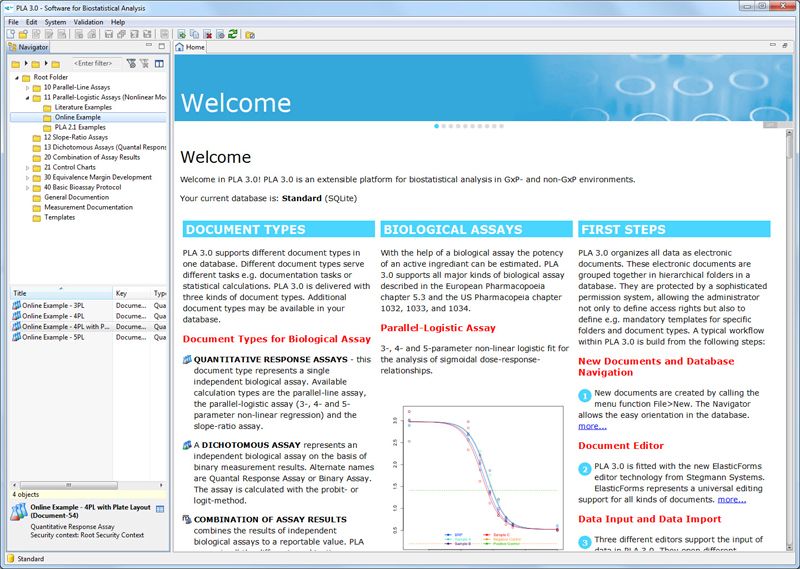The image size is (800, 569).
Task: Expand the 30 Equivalence Margin Development folder
Action: coord(28,178)
